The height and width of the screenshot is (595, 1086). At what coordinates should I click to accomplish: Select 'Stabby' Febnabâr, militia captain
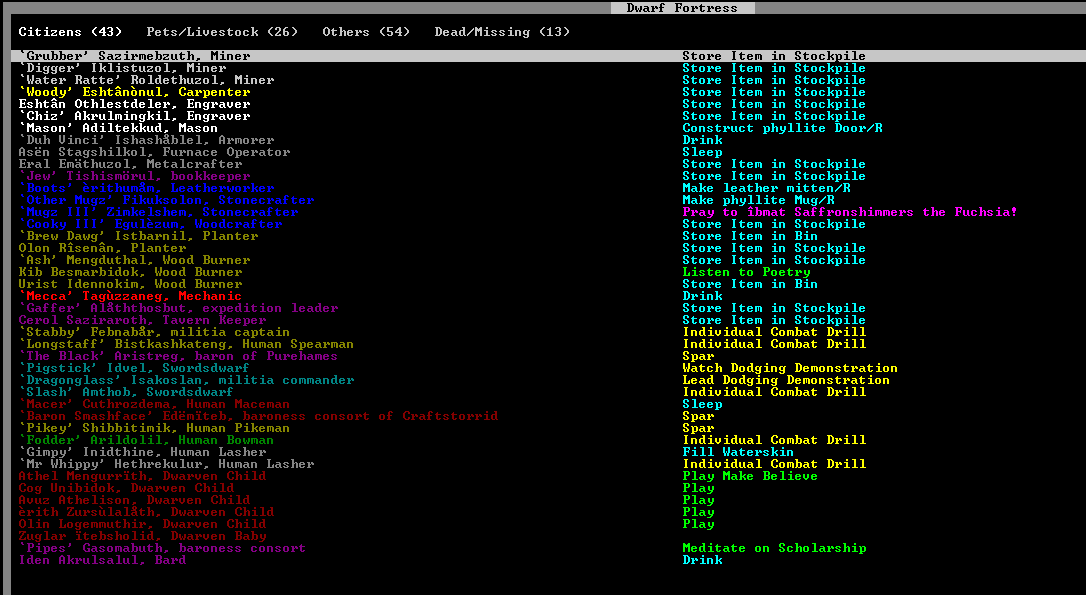pos(154,332)
